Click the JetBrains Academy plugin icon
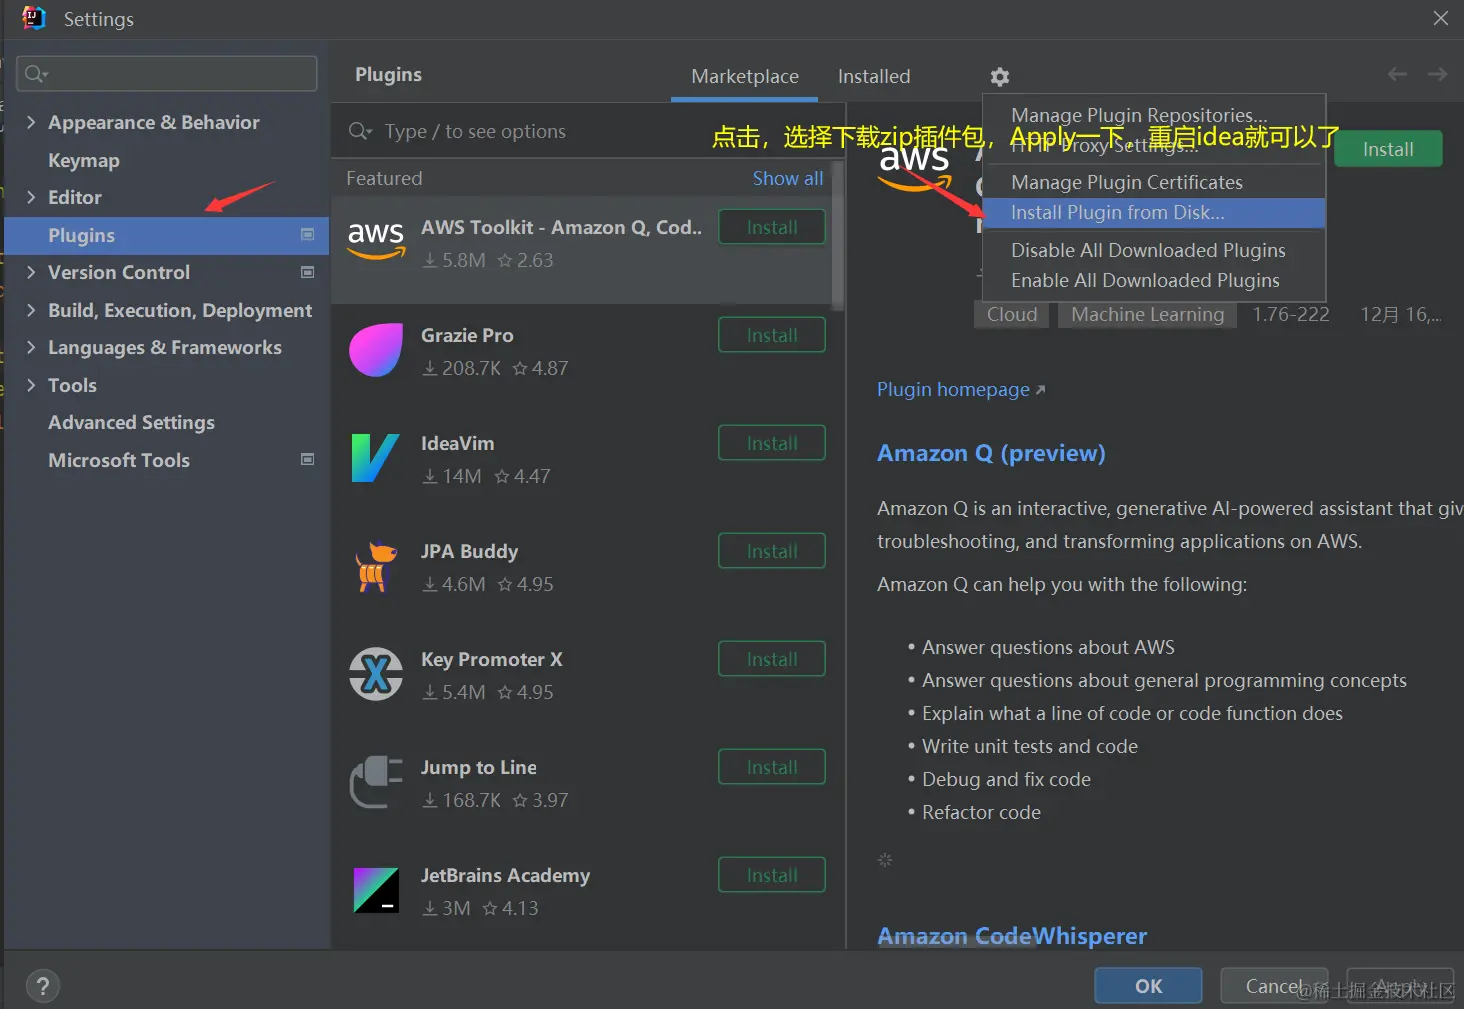The height and width of the screenshot is (1009, 1464). (x=376, y=890)
